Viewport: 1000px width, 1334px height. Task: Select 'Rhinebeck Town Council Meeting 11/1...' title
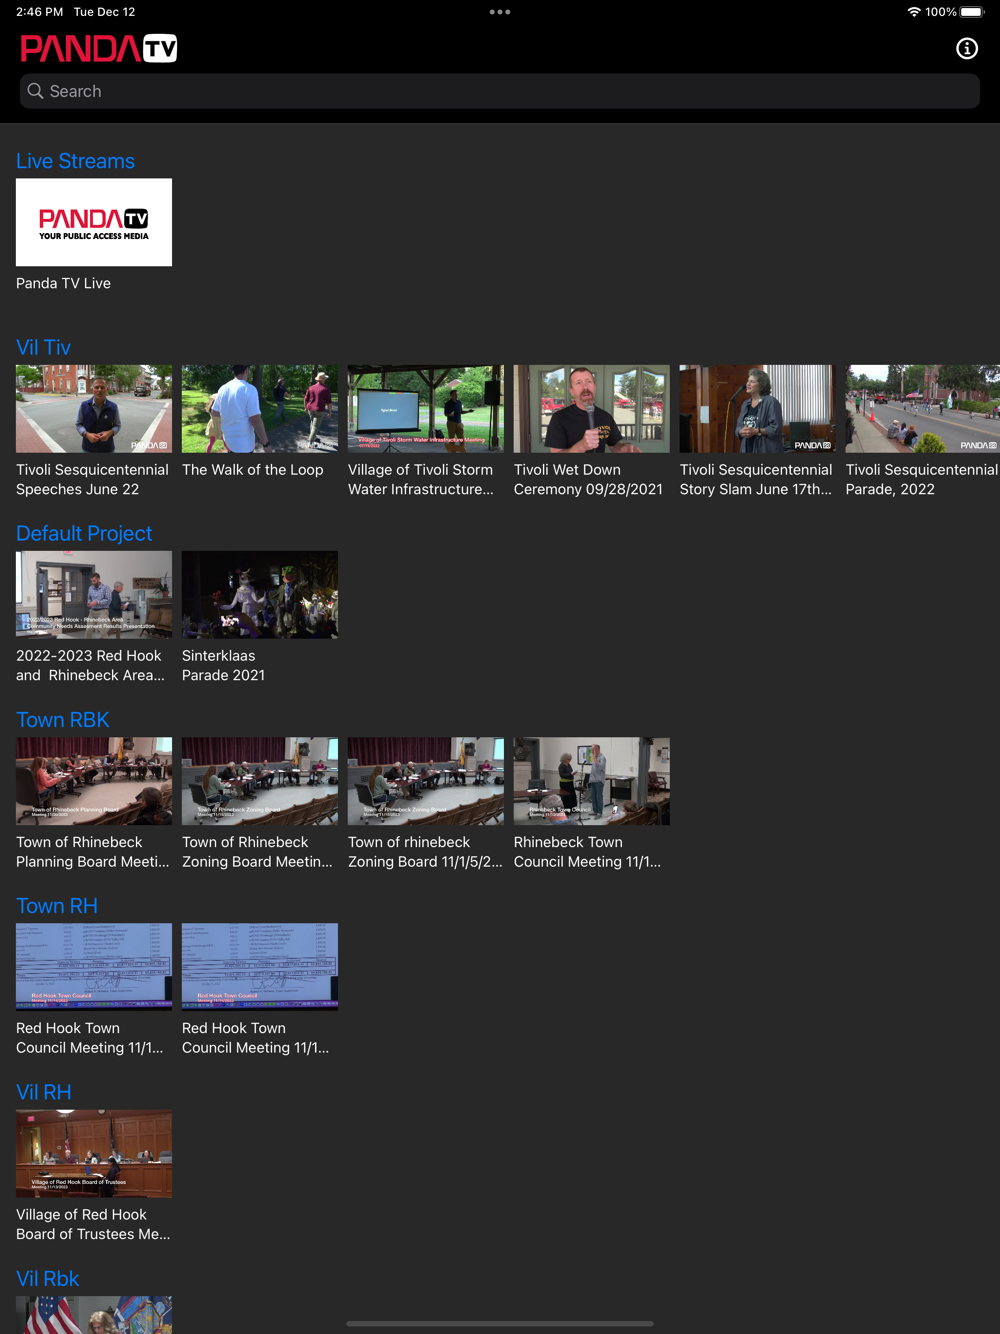point(587,852)
